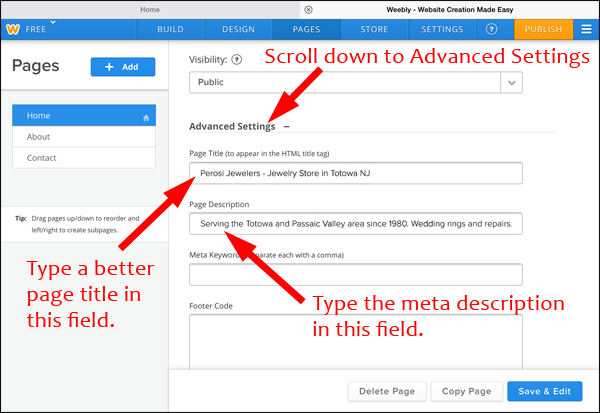Click the Visibility help icon
The width and height of the screenshot is (600, 413).
(237, 60)
